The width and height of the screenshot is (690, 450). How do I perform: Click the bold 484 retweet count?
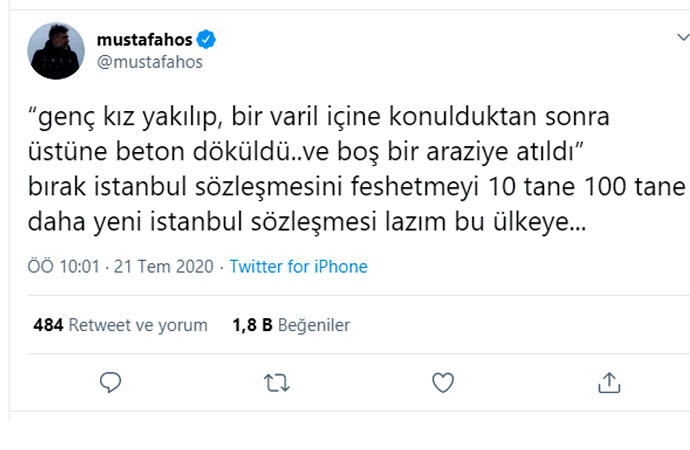click(x=48, y=325)
